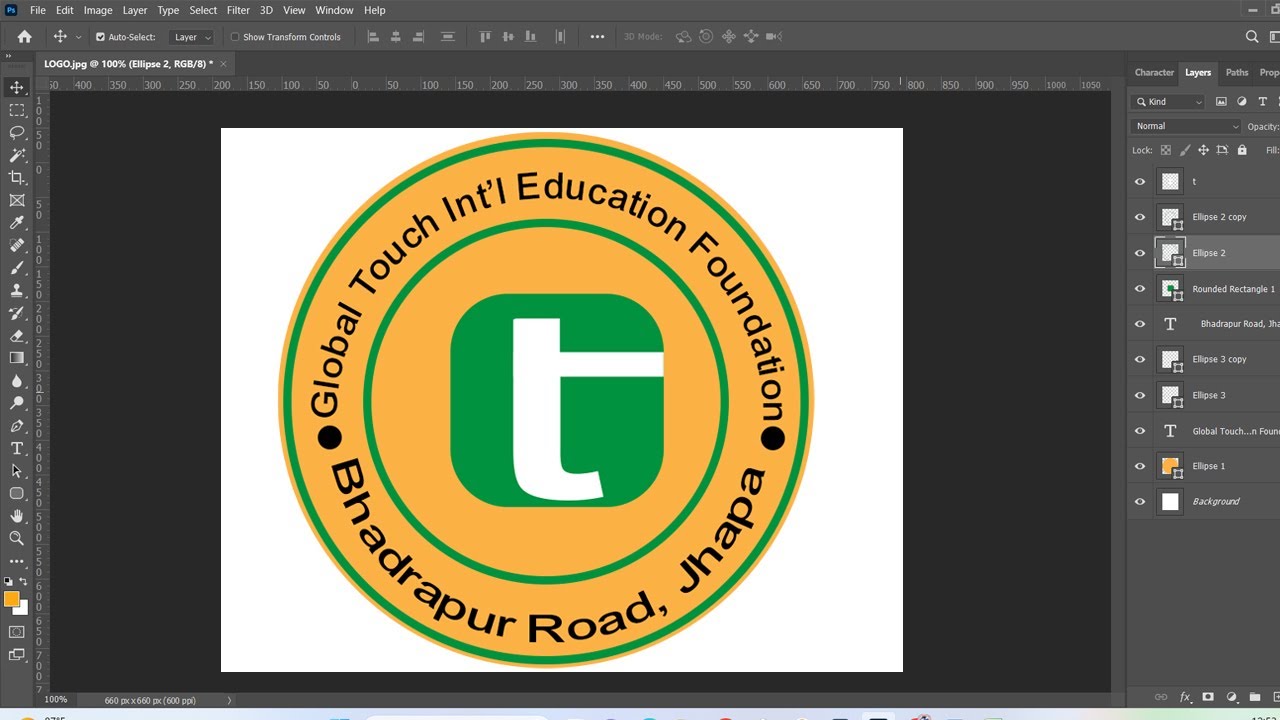This screenshot has width=1280, height=720.
Task: Select the Pen tool
Action: pos(17,426)
